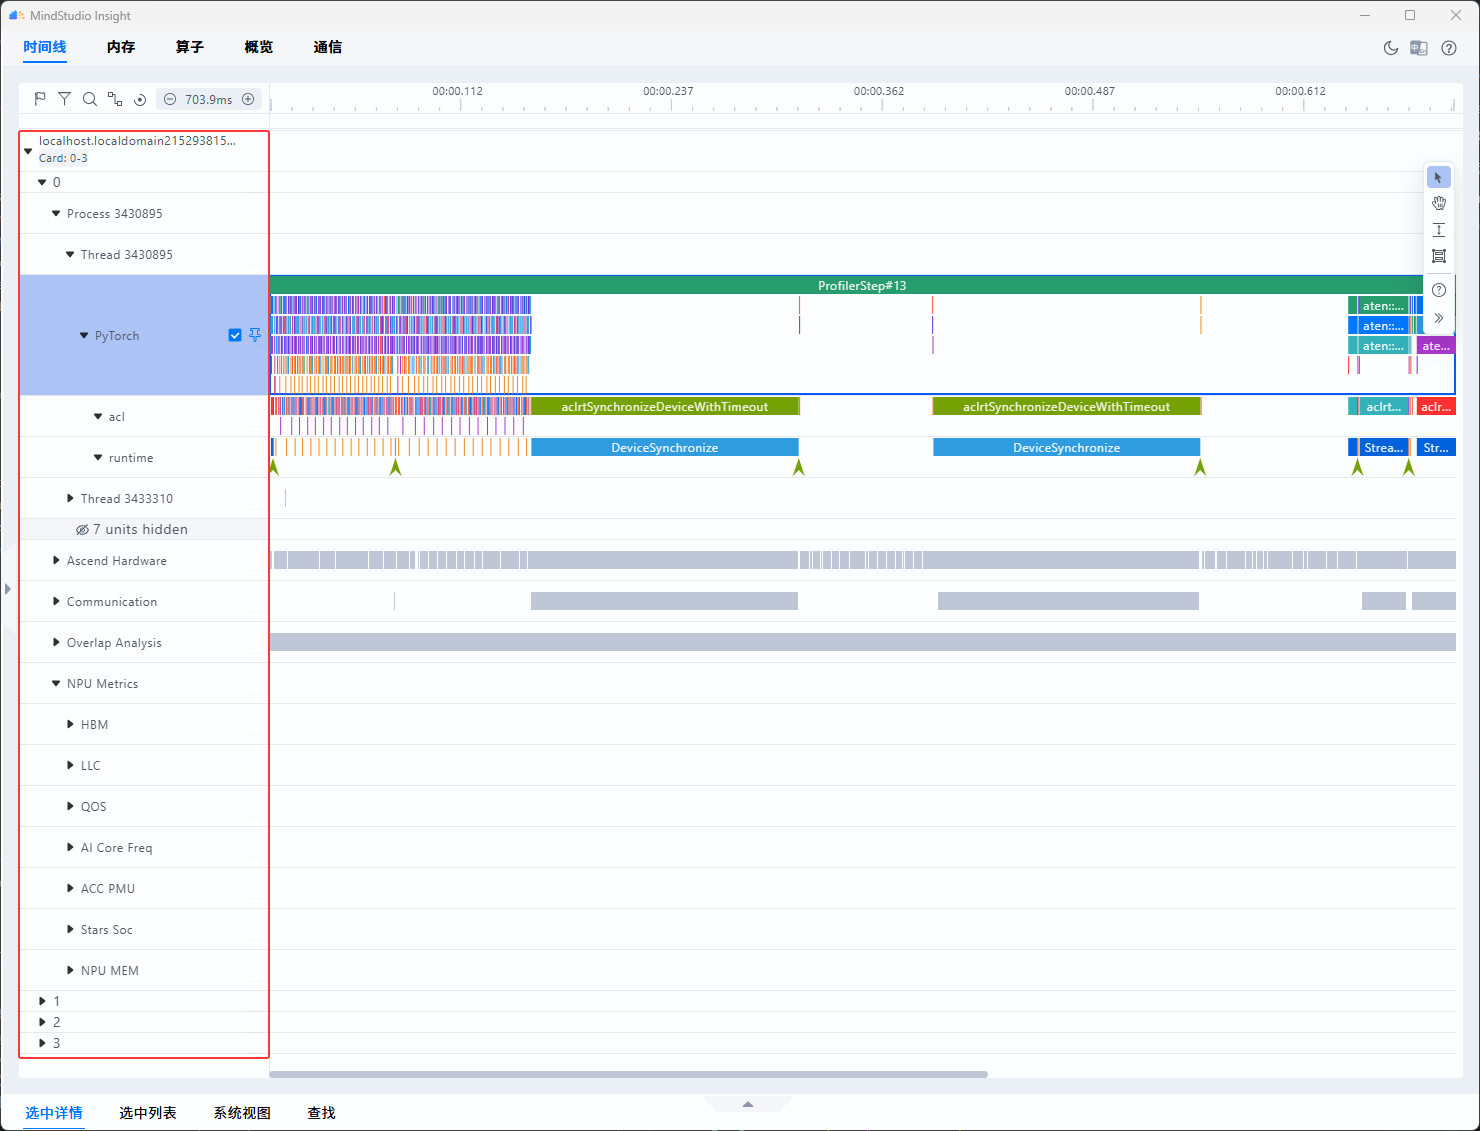Collapse the acl lane
Screen dimensions: 1480x1131
coord(98,416)
